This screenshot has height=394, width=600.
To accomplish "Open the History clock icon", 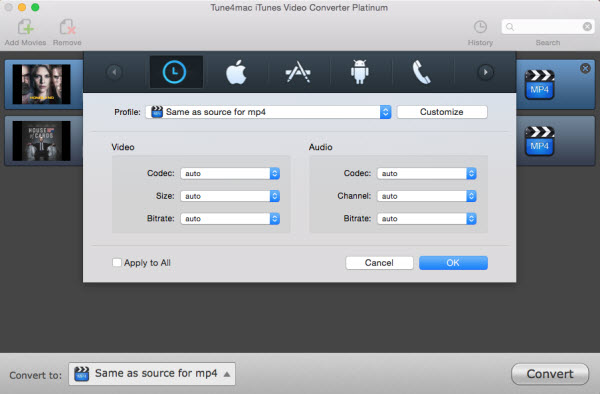I will (480, 27).
